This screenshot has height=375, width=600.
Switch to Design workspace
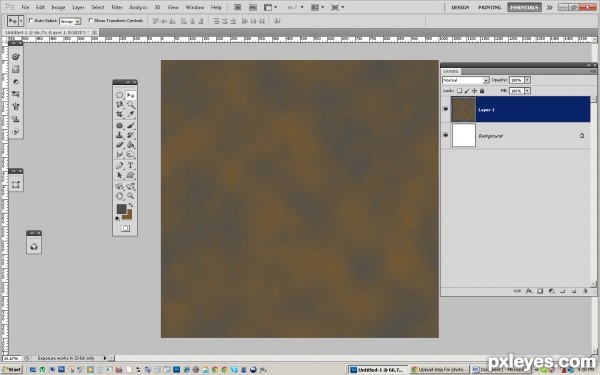coord(460,7)
